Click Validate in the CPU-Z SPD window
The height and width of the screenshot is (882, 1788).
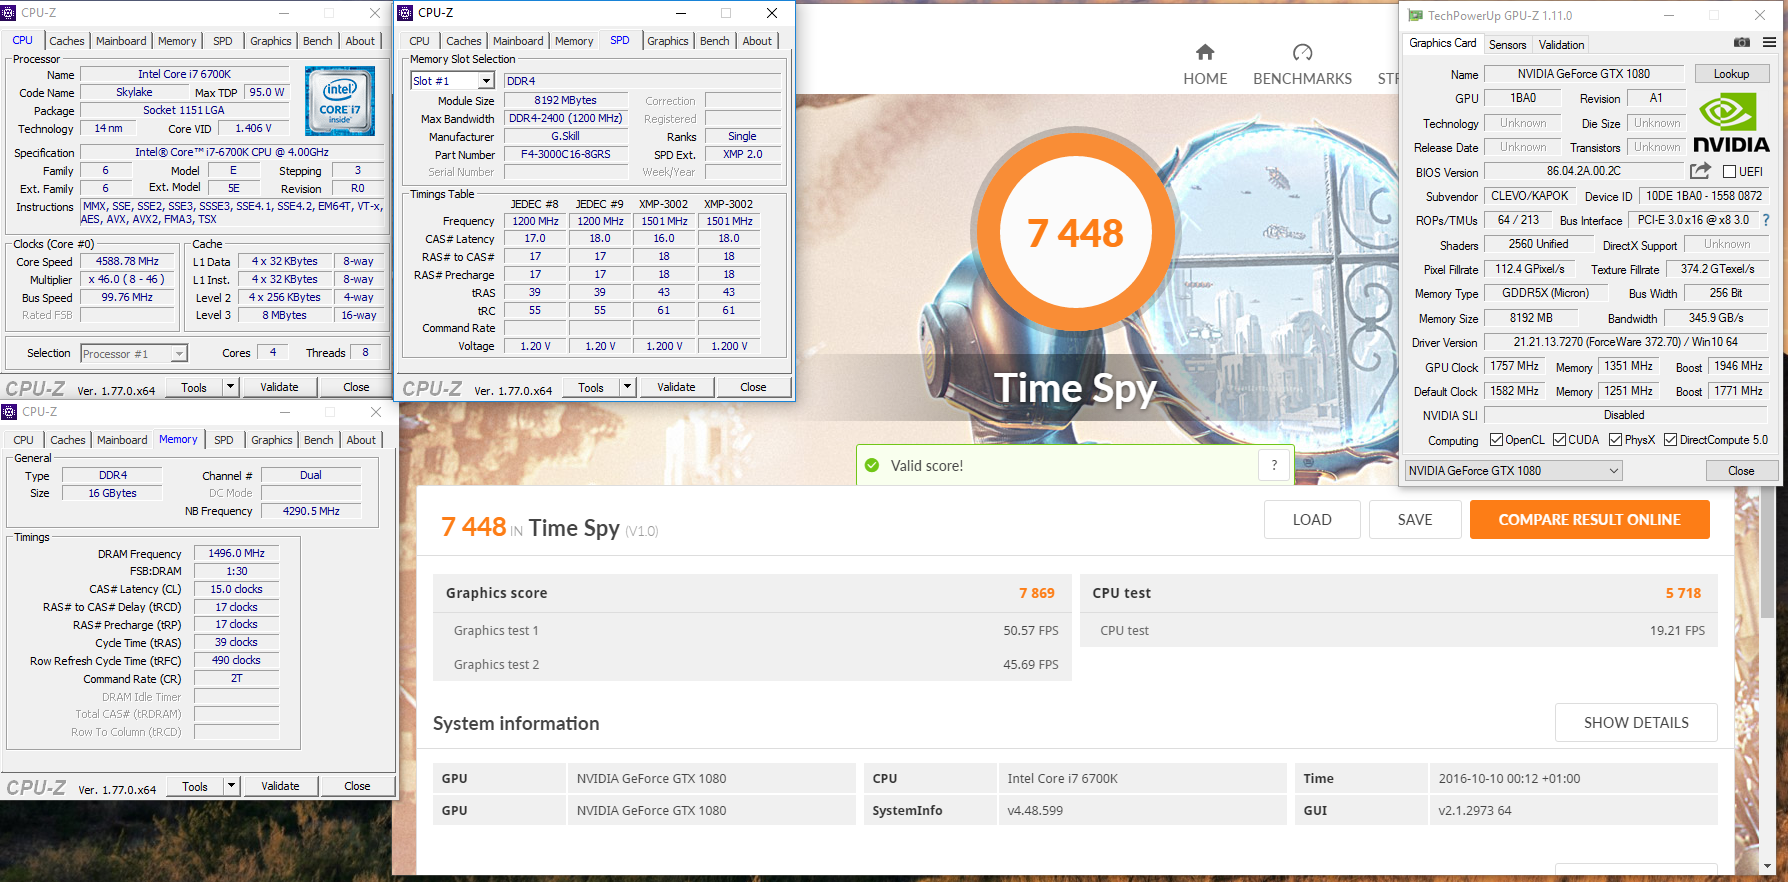[x=676, y=387]
